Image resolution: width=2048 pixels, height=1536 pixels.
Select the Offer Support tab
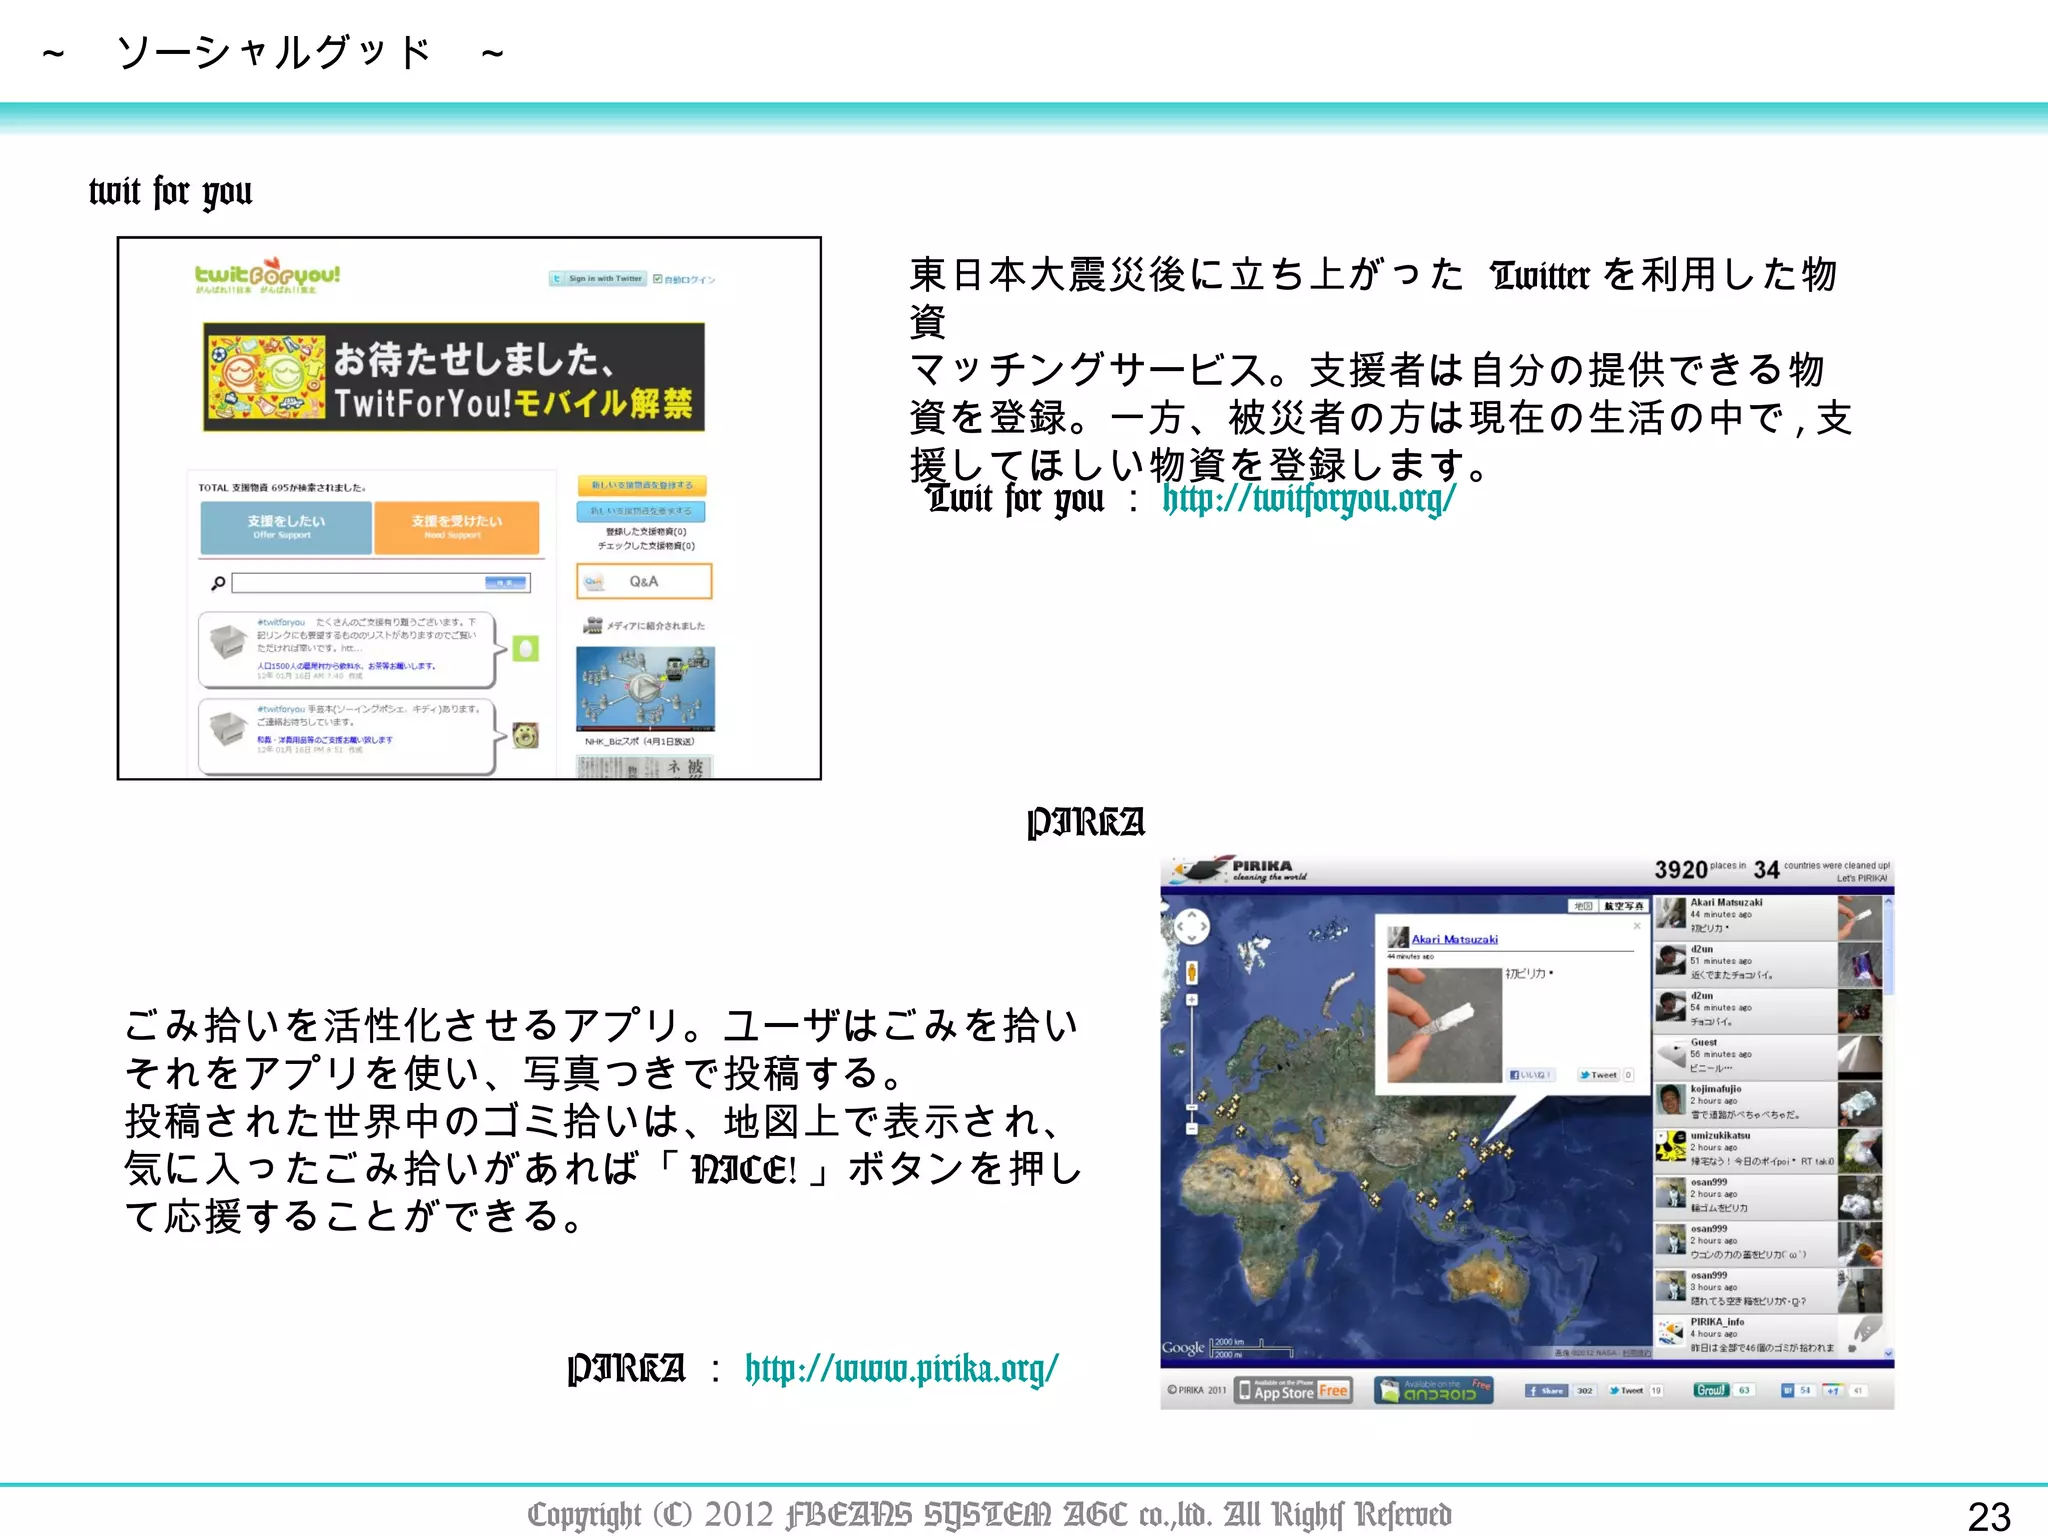[x=286, y=527]
